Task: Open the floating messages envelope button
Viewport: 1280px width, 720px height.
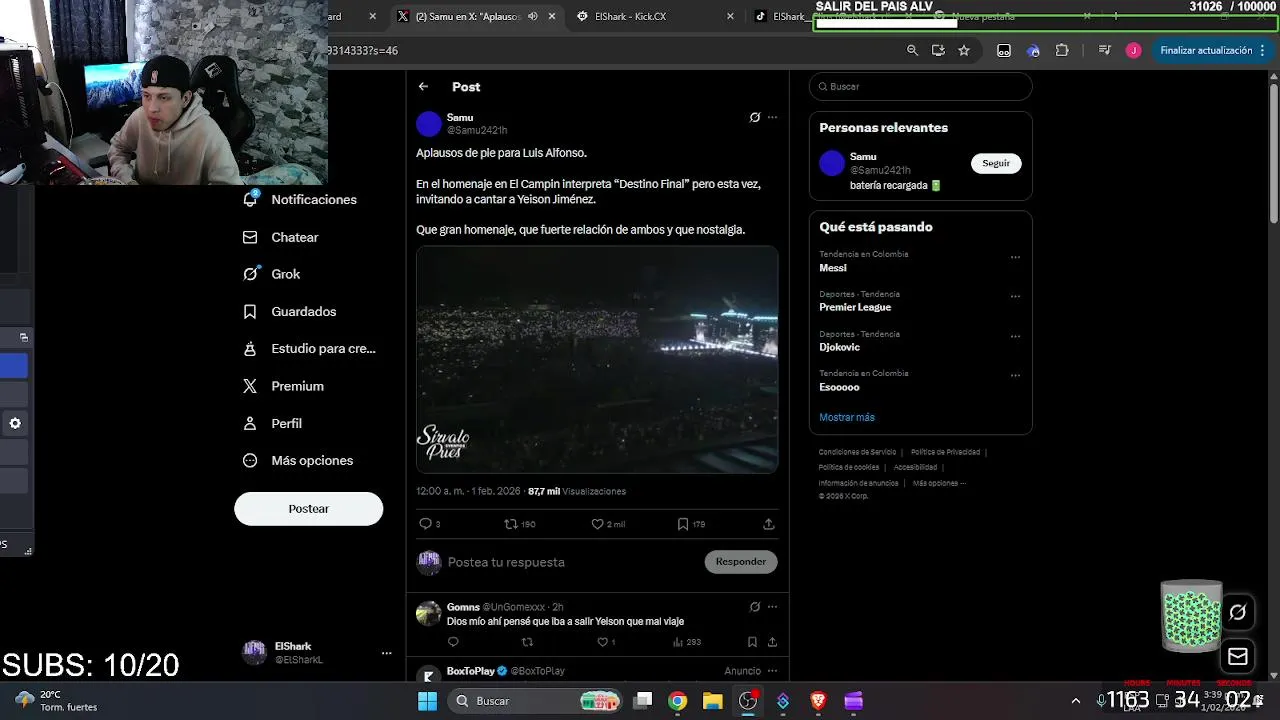Action: tap(1238, 657)
